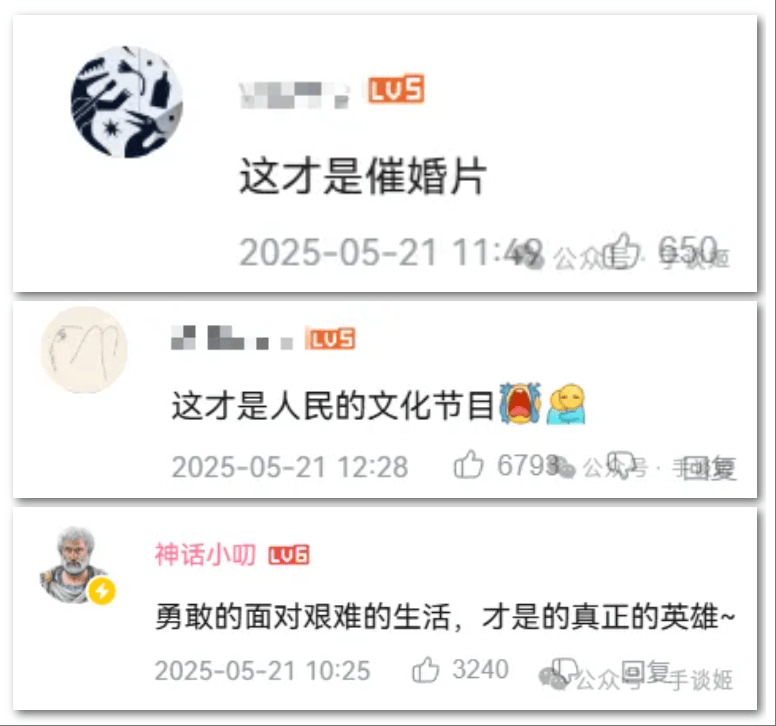Click the username 神话小叨
The width and height of the screenshot is (776, 726).
[205, 554]
